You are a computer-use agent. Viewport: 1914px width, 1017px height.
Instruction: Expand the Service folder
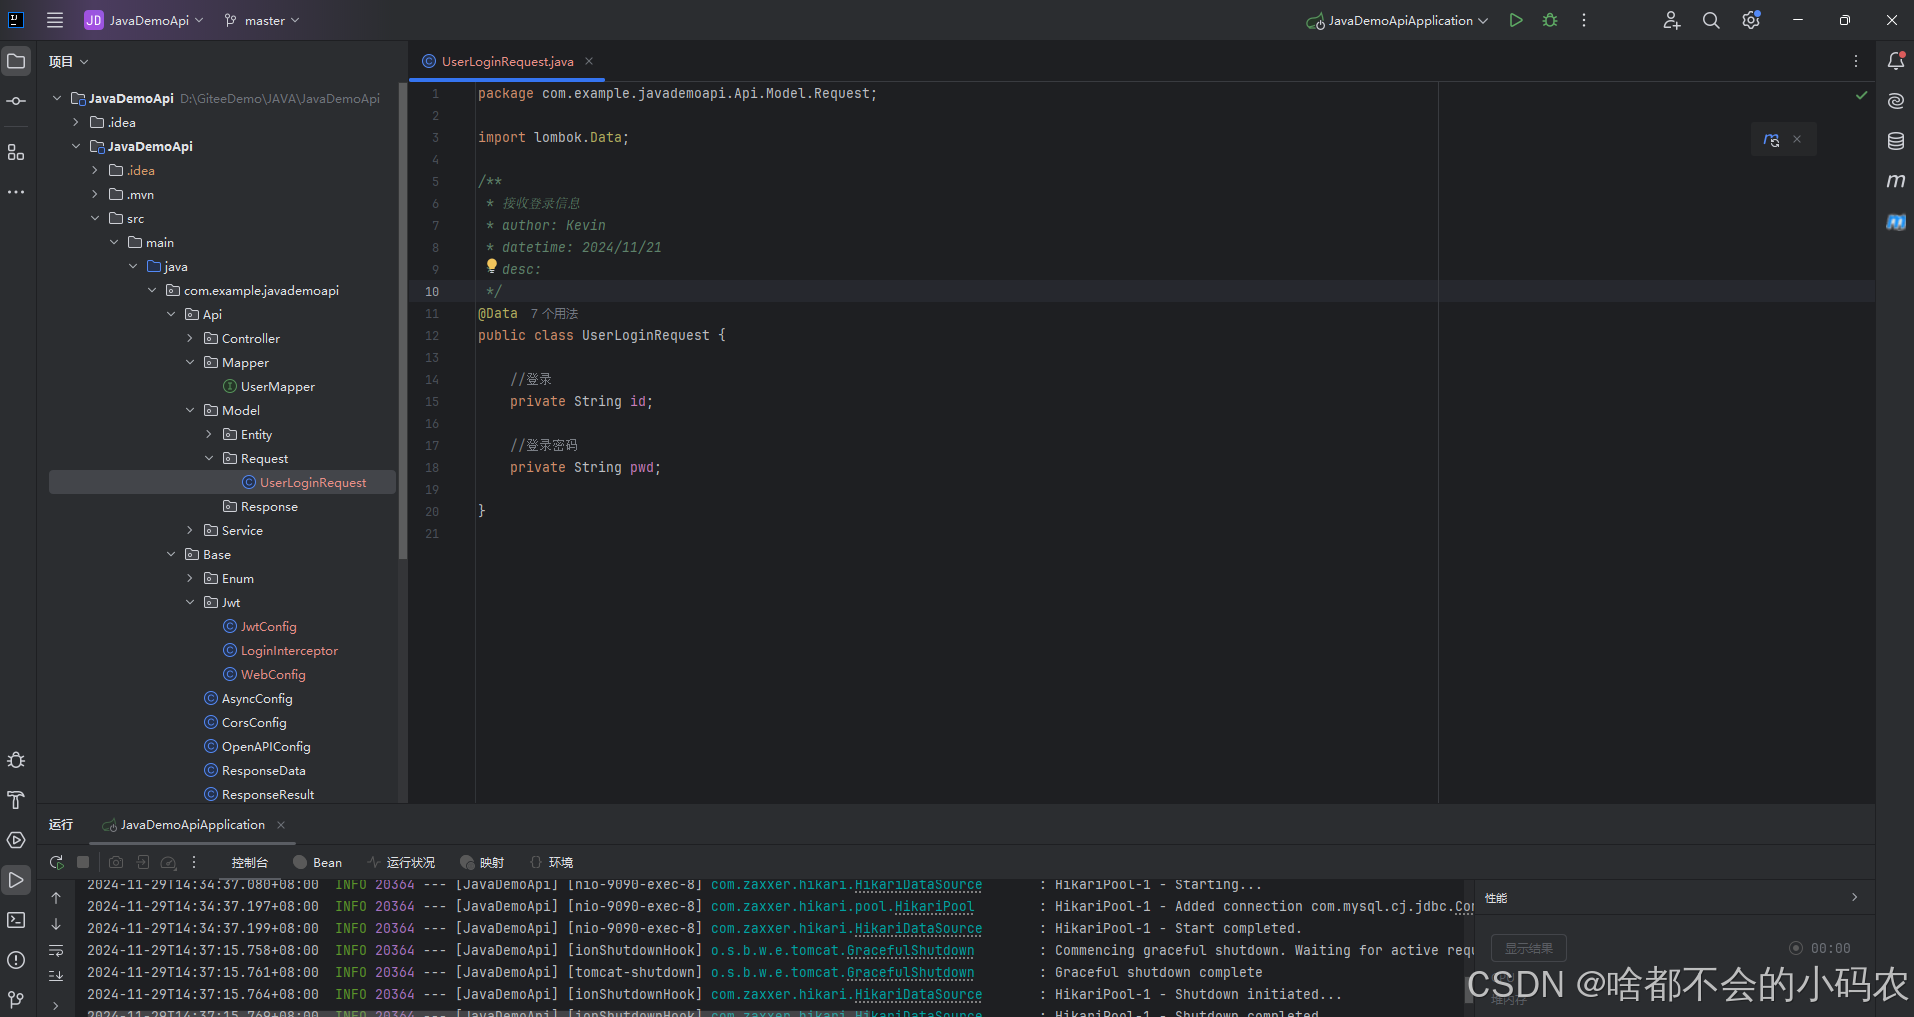[x=190, y=530]
